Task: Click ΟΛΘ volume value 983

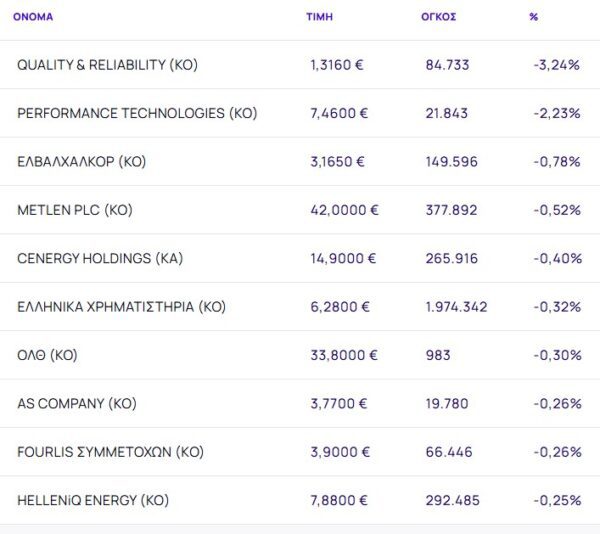Action: coord(438,355)
